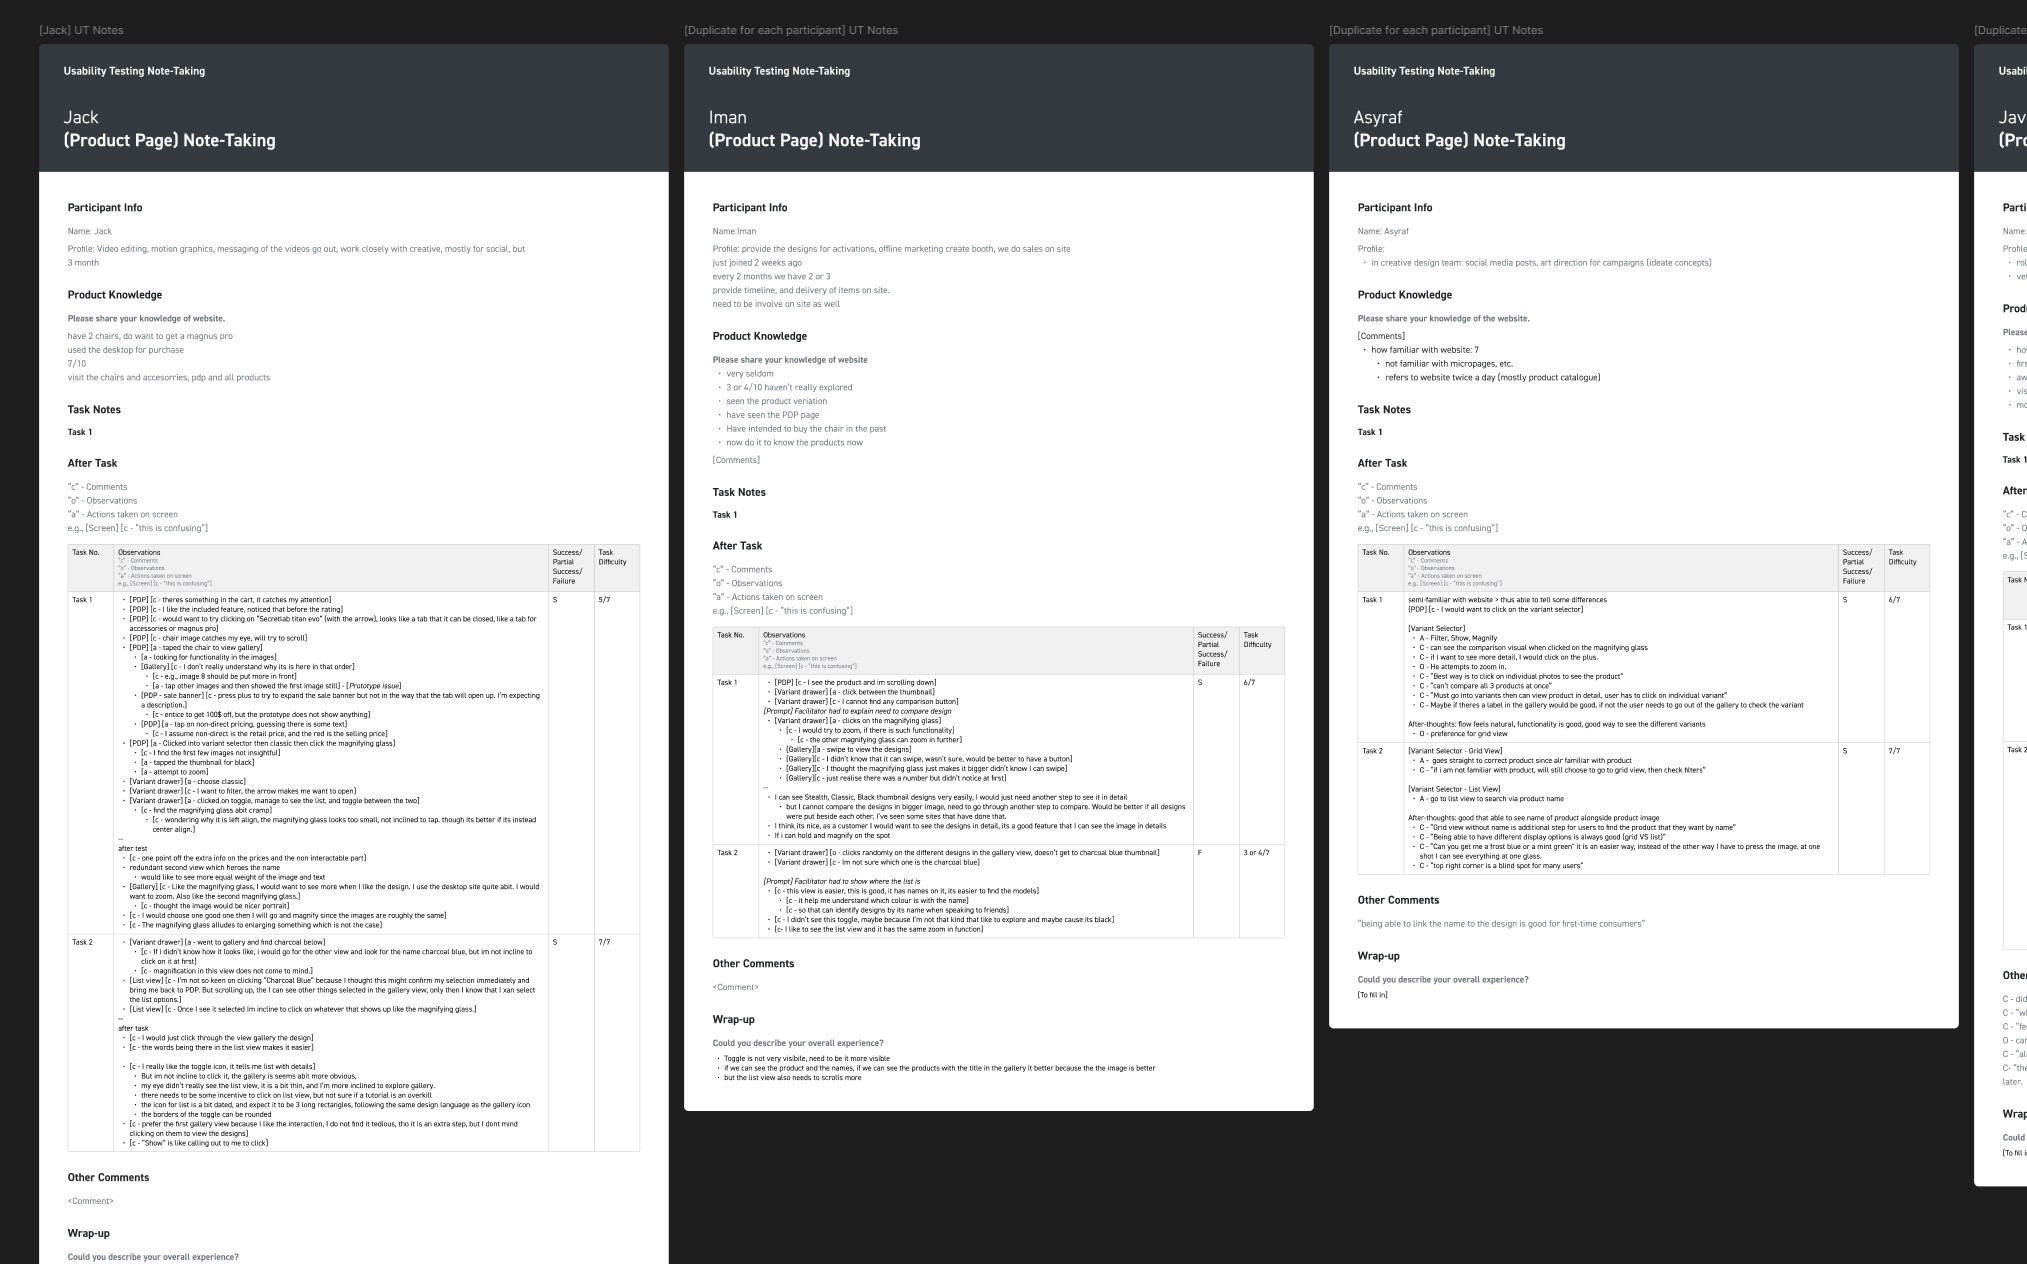
Task: Click the "<Comment>" placeholder in Iman's frame
Action: coord(735,987)
